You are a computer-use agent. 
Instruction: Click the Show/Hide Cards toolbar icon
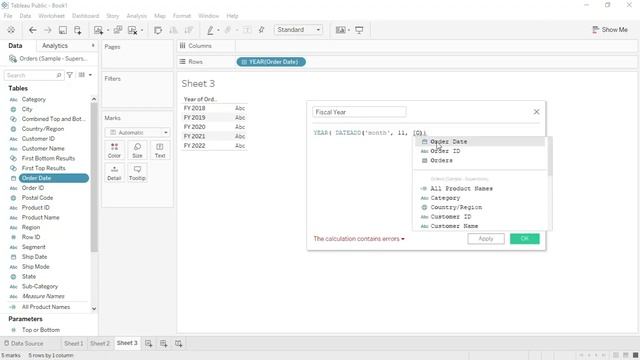pyautogui.click(x=340, y=30)
